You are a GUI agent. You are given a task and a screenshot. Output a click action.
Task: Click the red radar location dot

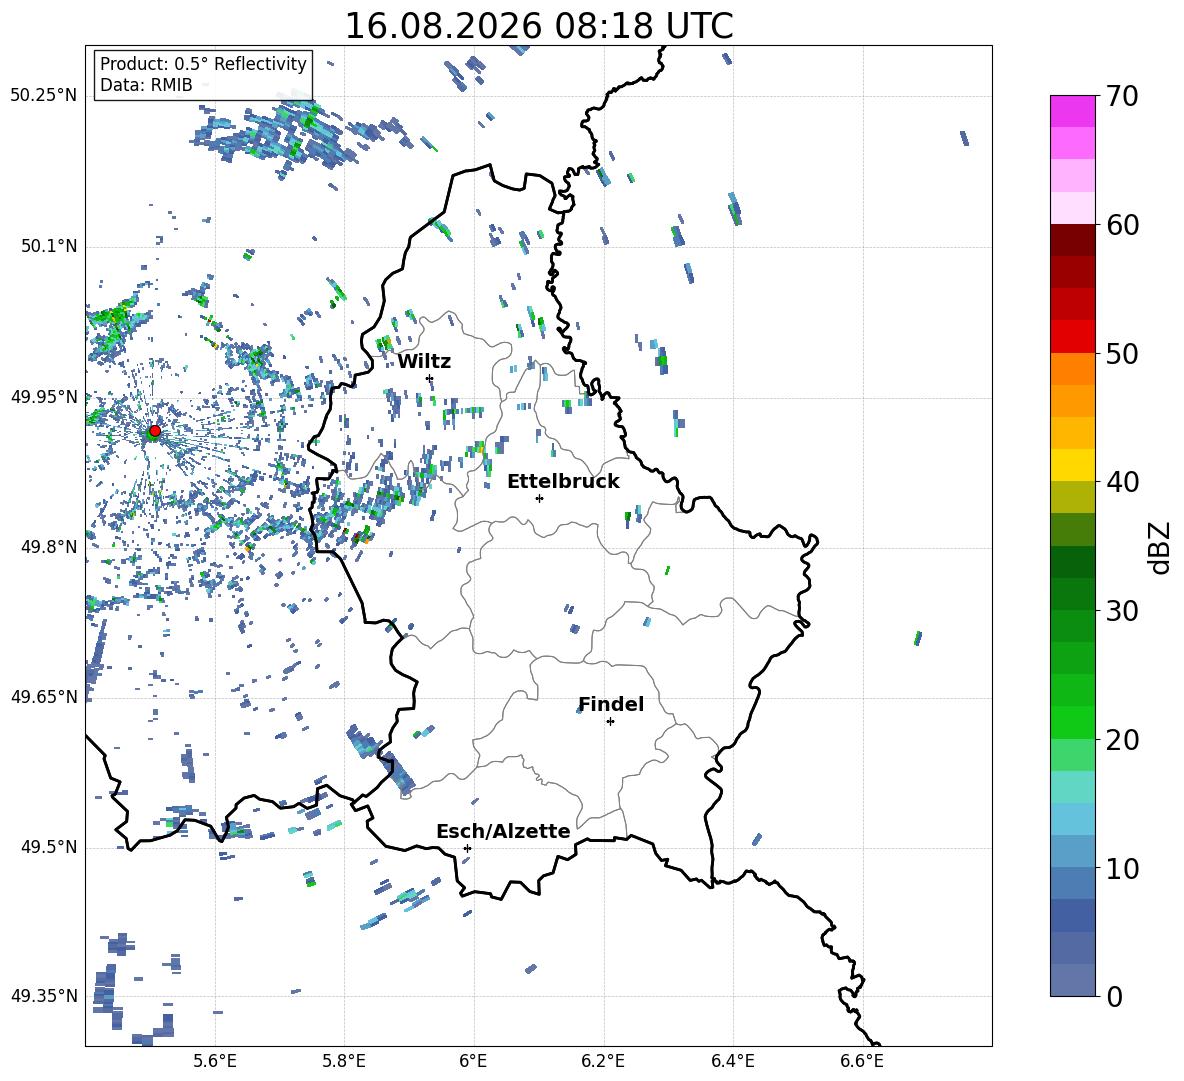155,431
